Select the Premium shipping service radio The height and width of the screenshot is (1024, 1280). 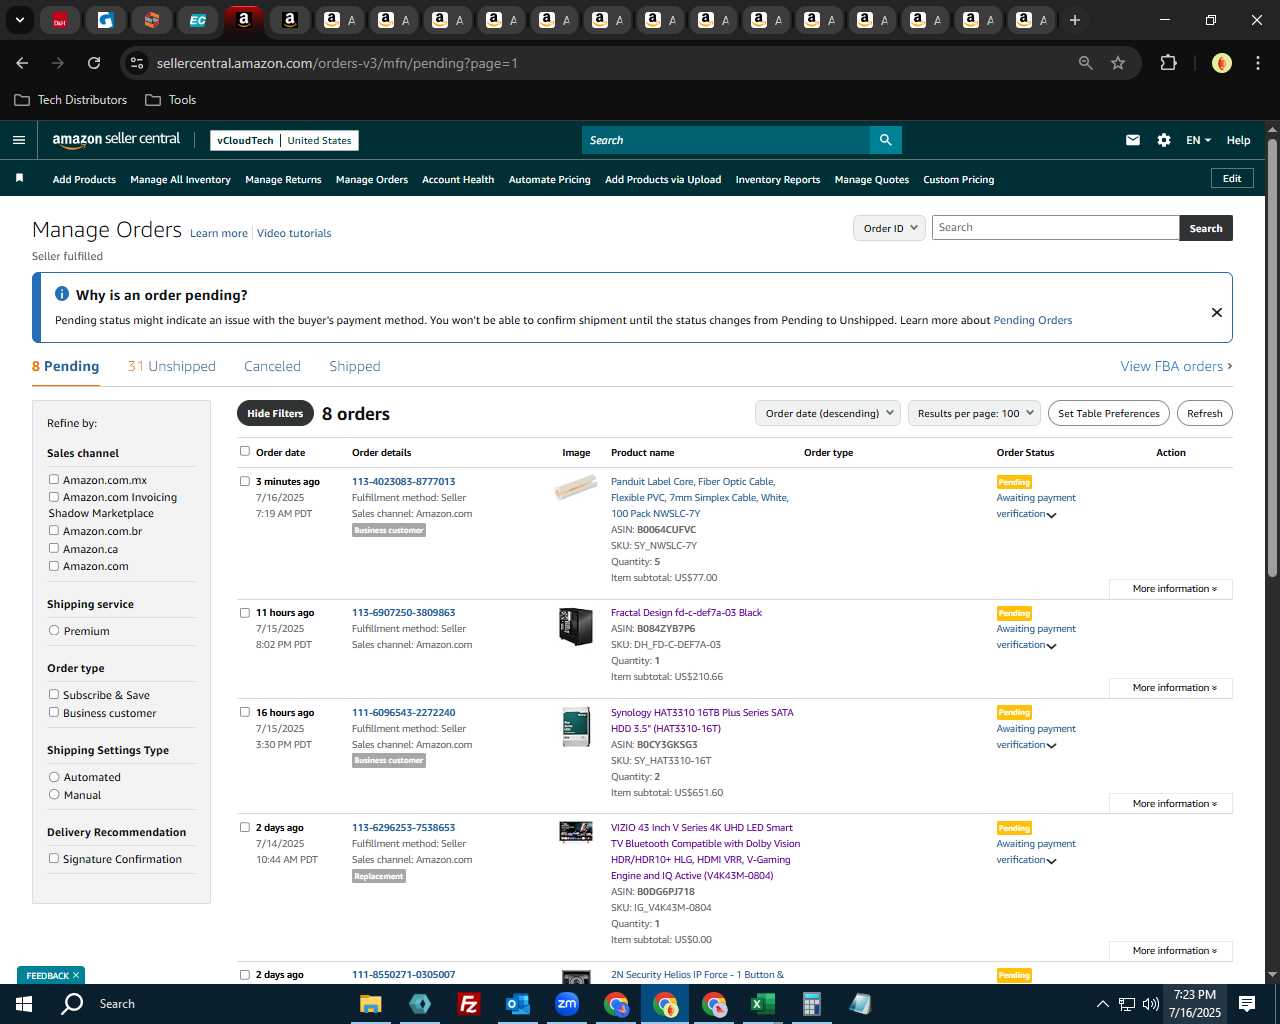coord(54,630)
